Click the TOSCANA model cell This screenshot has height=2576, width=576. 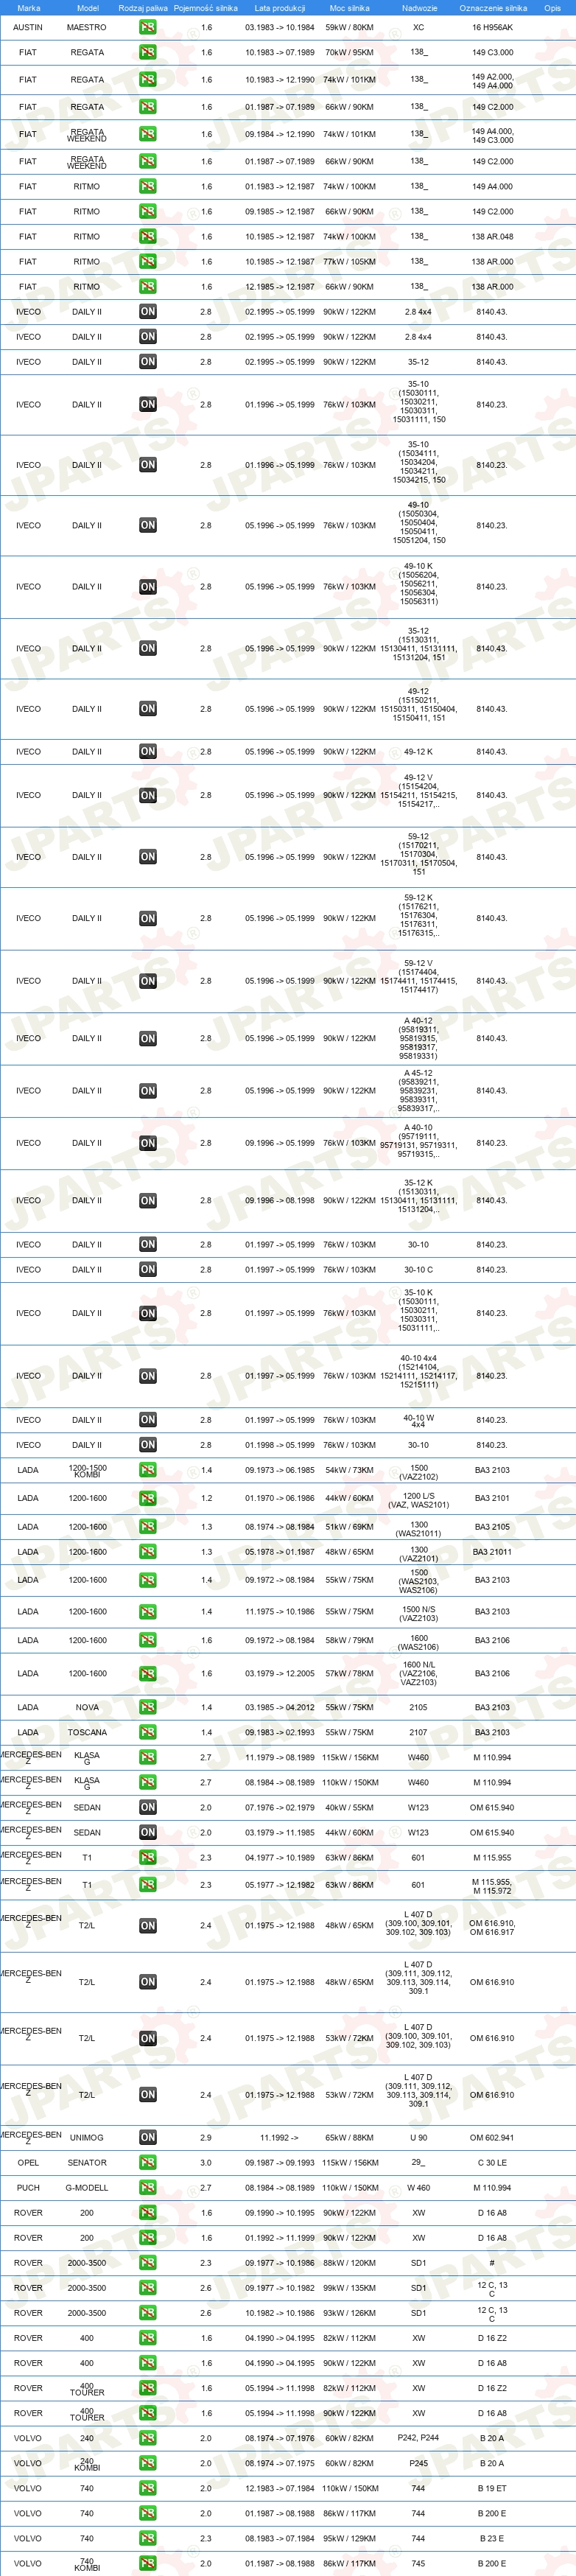pyautogui.click(x=87, y=1733)
